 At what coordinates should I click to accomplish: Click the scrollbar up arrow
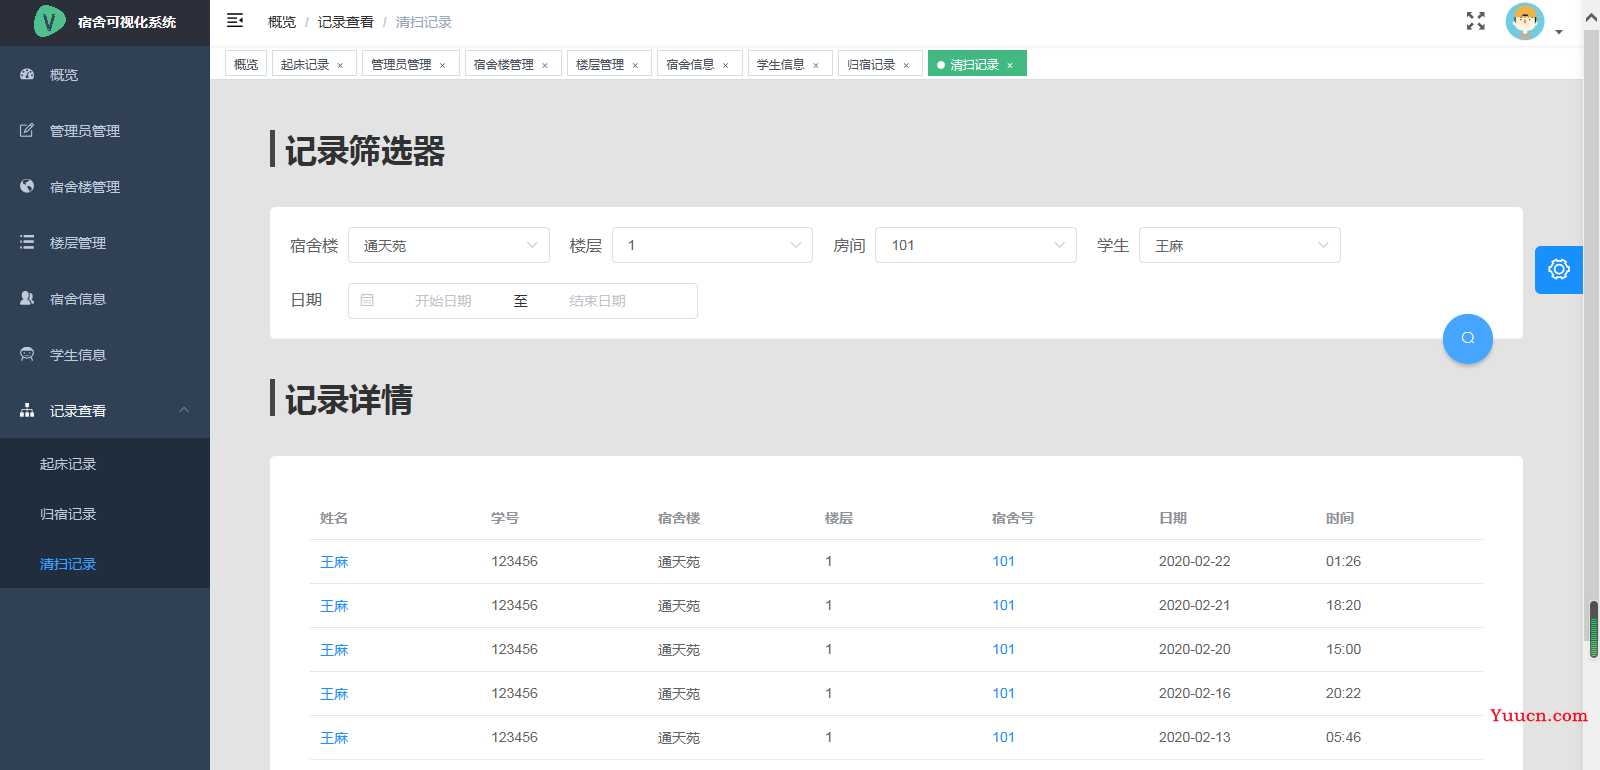click(x=1592, y=18)
